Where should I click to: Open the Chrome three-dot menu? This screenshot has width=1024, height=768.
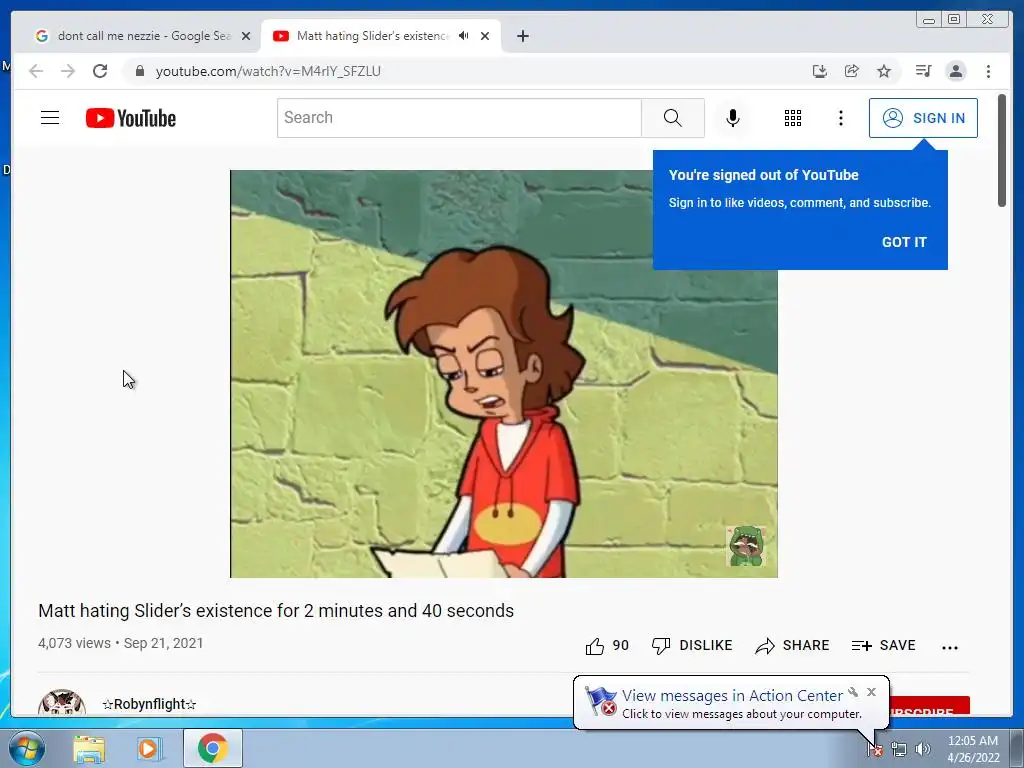988,71
